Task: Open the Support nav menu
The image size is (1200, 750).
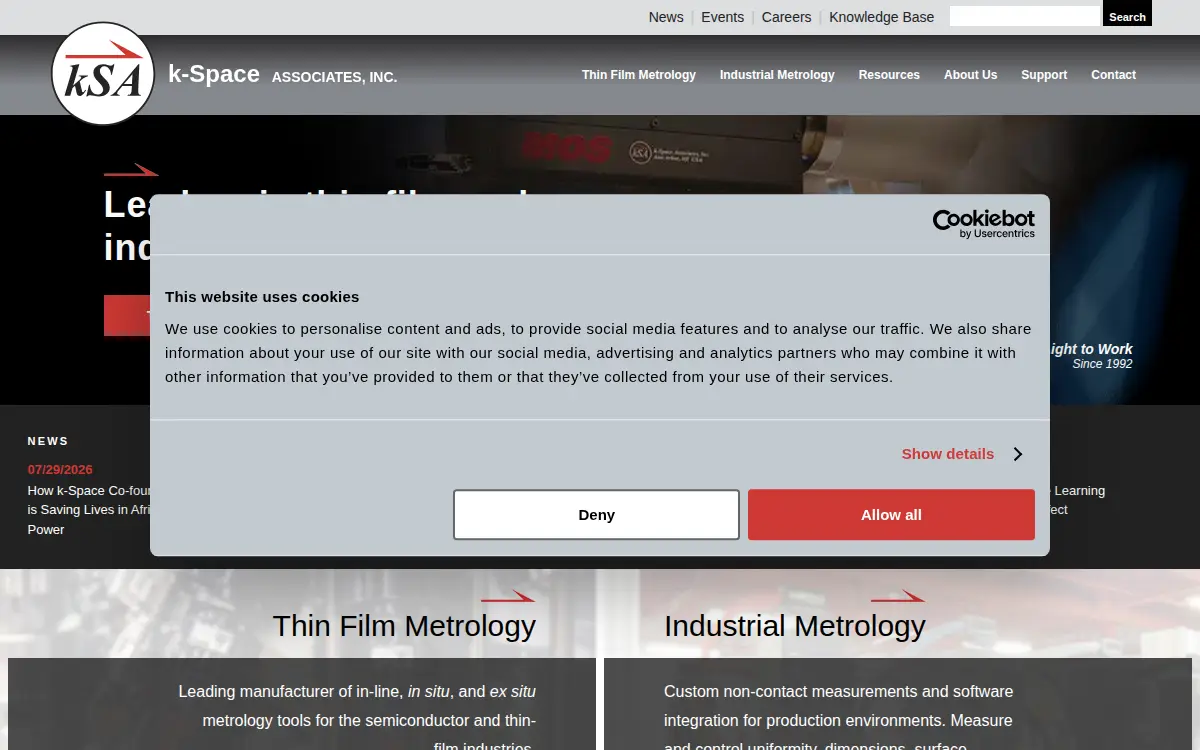Action: 1044,75
